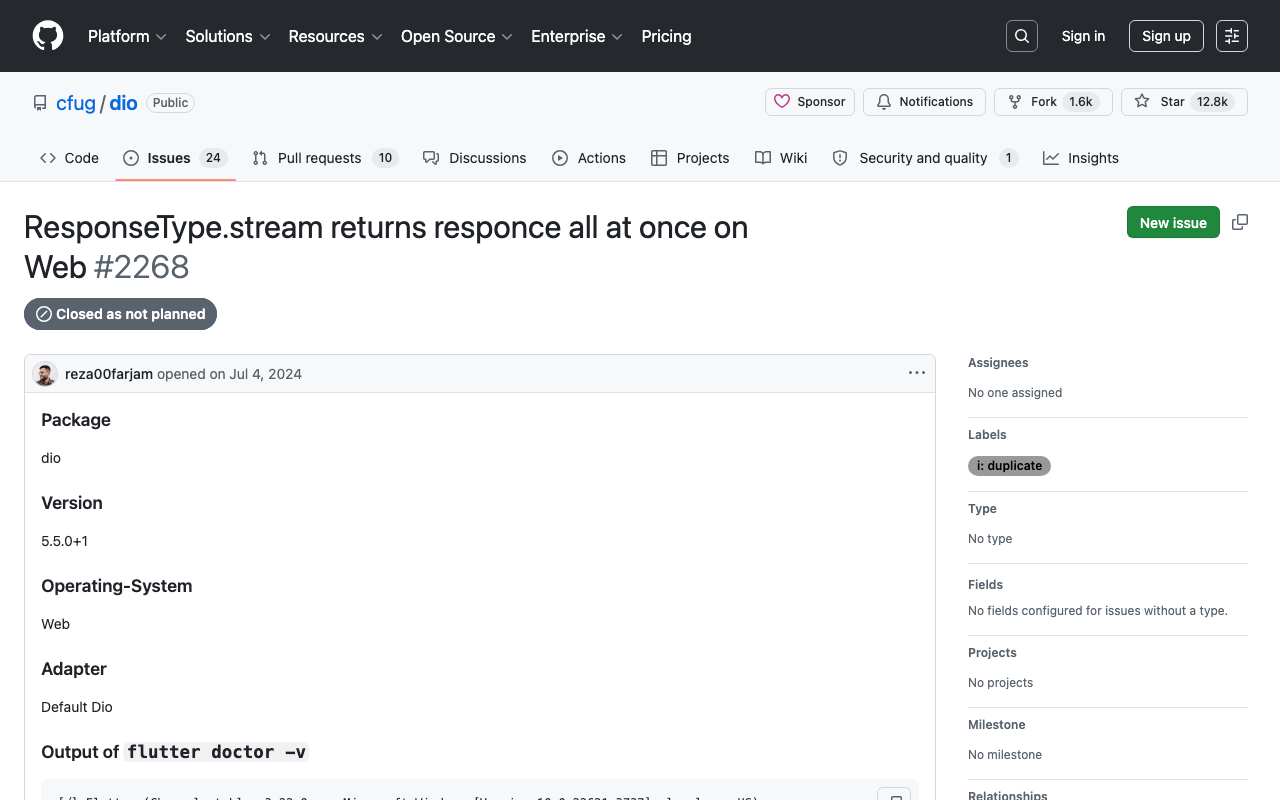Viewport: 1280px width, 800px height.
Task: Open the Pull requests tab
Action: click(x=325, y=158)
